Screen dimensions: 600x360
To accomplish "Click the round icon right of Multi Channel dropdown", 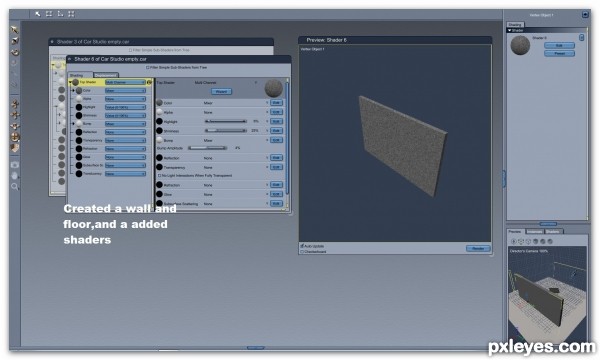I will click(x=149, y=82).
